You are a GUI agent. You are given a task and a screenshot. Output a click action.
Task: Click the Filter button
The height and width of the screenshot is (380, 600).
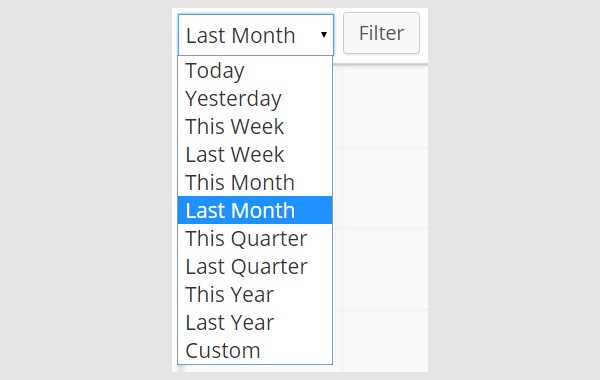point(381,33)
